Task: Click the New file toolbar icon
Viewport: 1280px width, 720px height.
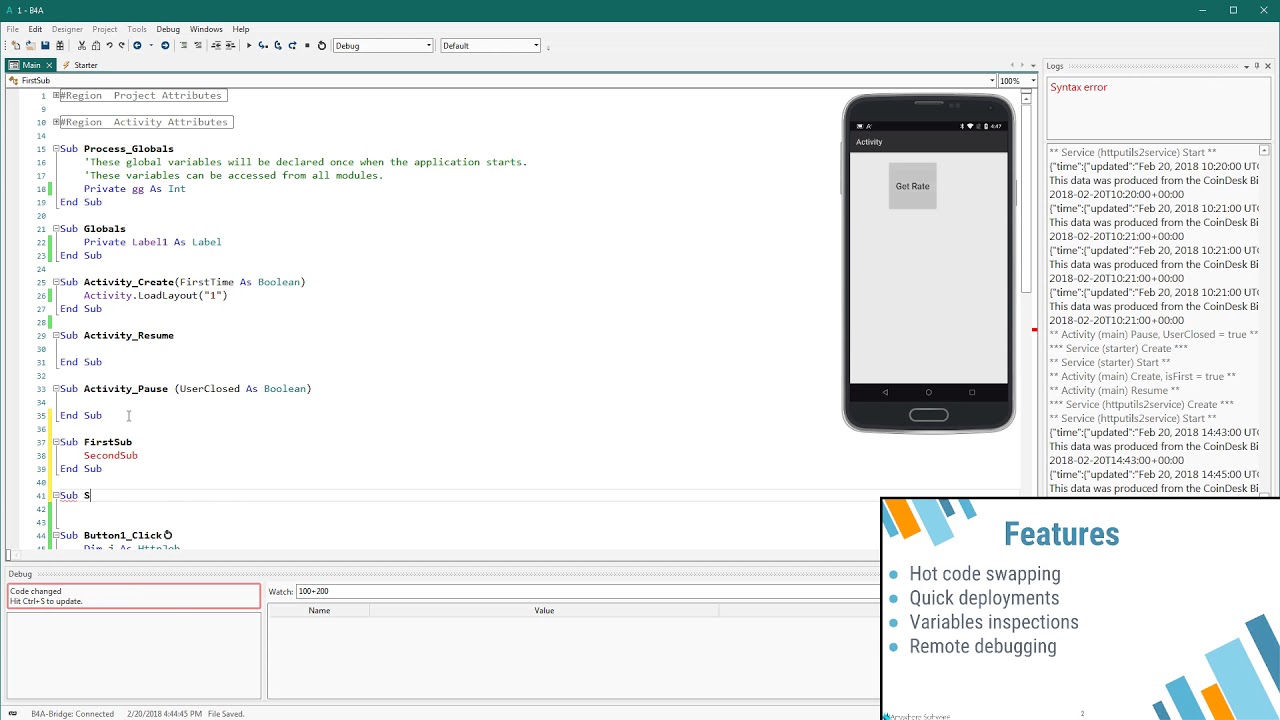Action: tap(16, 45)
